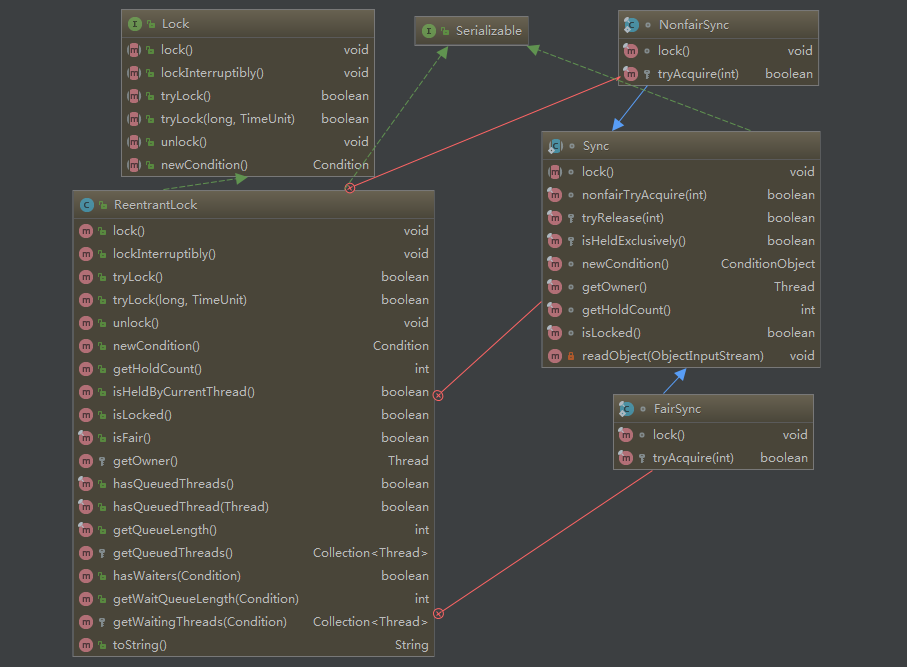Click the private lock icon beside readObject
The image size is (907, 667).
(x=571, y=356)
